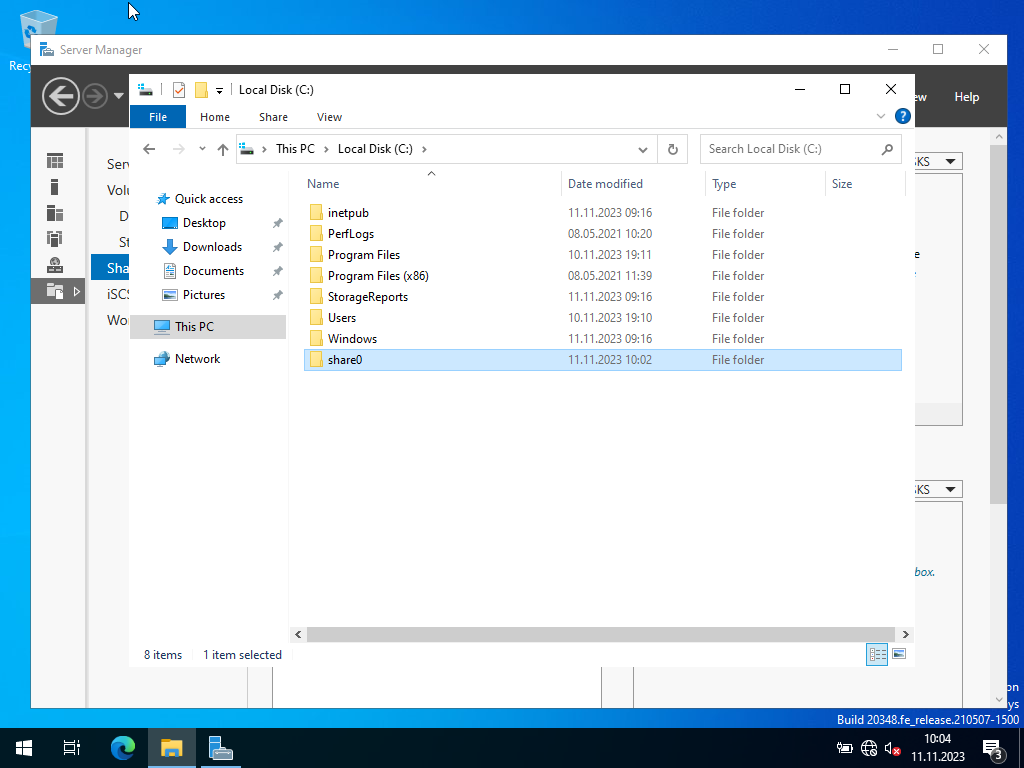Image resolution: width=1024 pixels, height=768 pixels.
Task: Click Server Manager's back arrow button
Action: click(61, 96)
